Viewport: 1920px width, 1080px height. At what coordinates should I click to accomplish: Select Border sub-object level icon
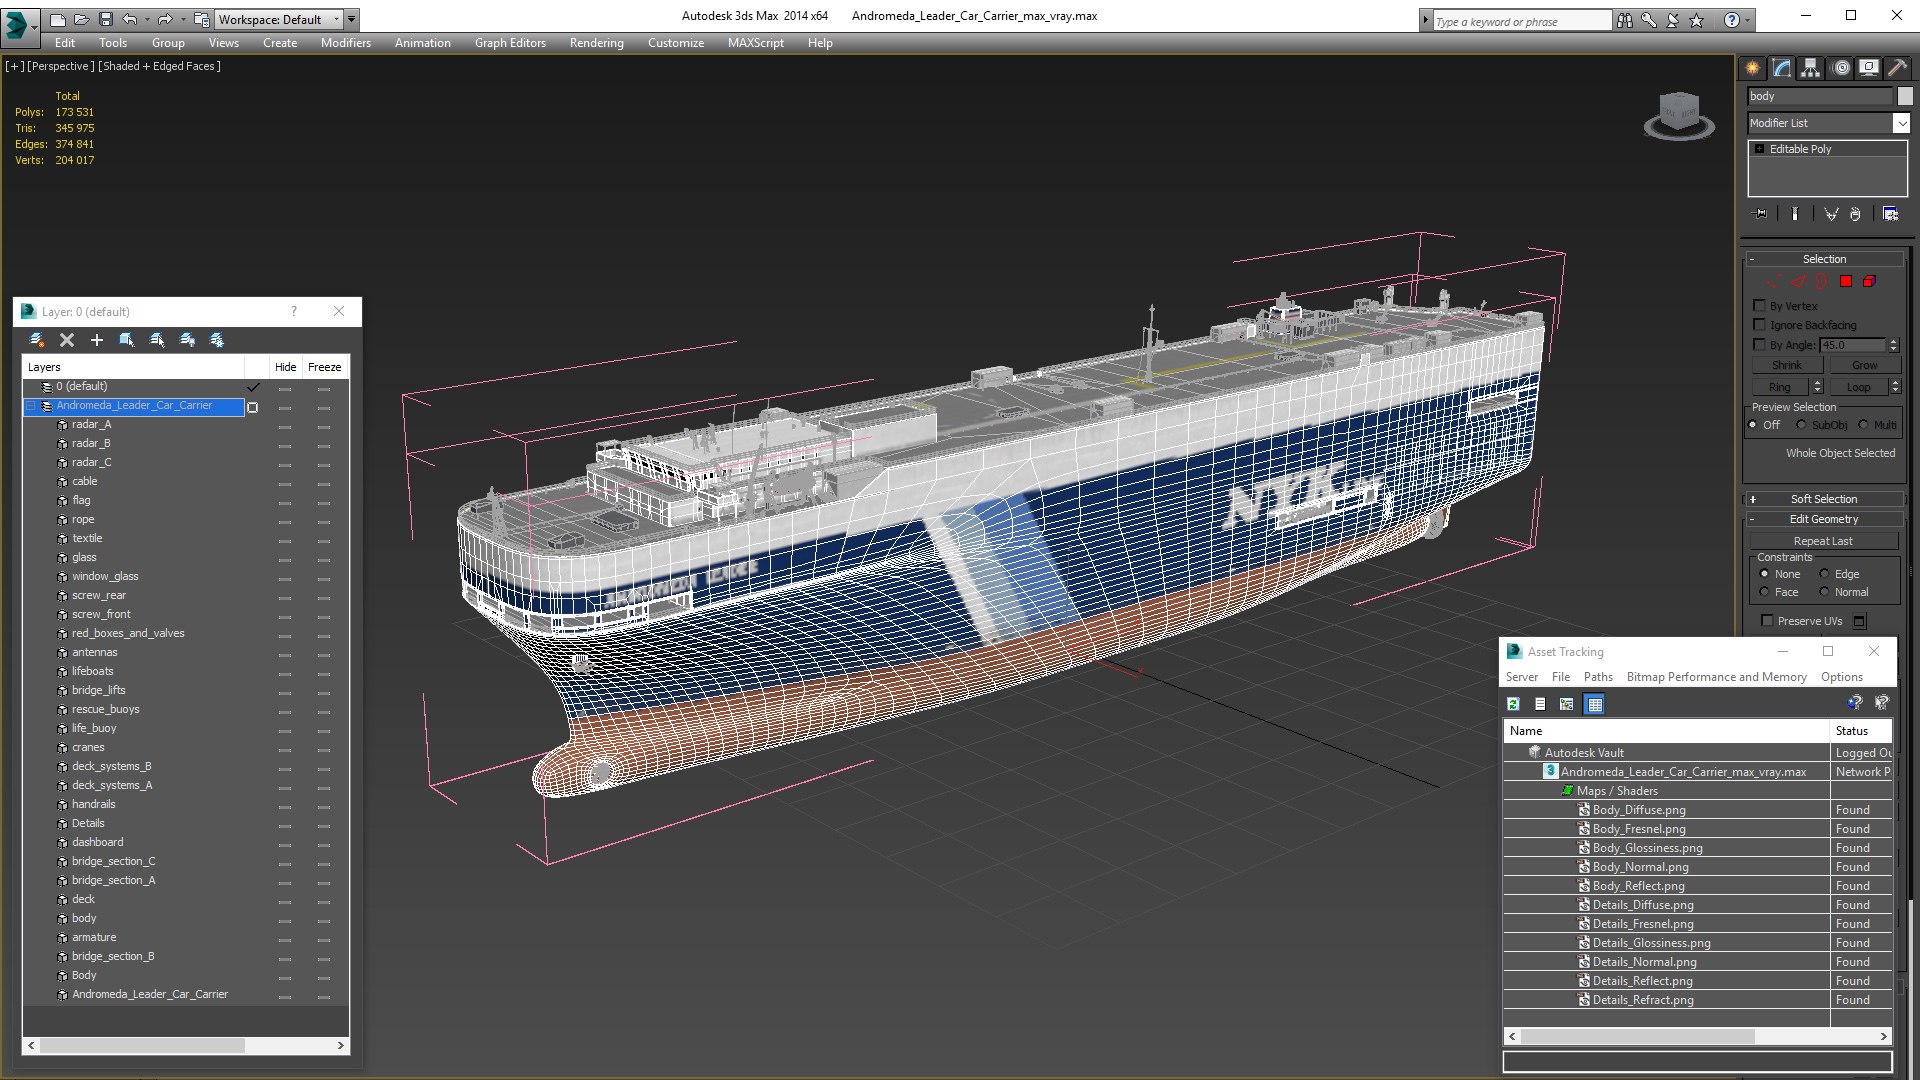[x=1822, y=282]
